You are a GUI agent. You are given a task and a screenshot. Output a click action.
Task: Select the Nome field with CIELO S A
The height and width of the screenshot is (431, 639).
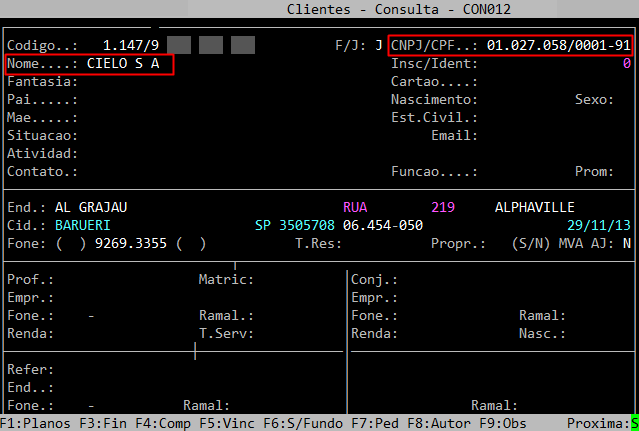pyautogui.click(x=123, y=64)
